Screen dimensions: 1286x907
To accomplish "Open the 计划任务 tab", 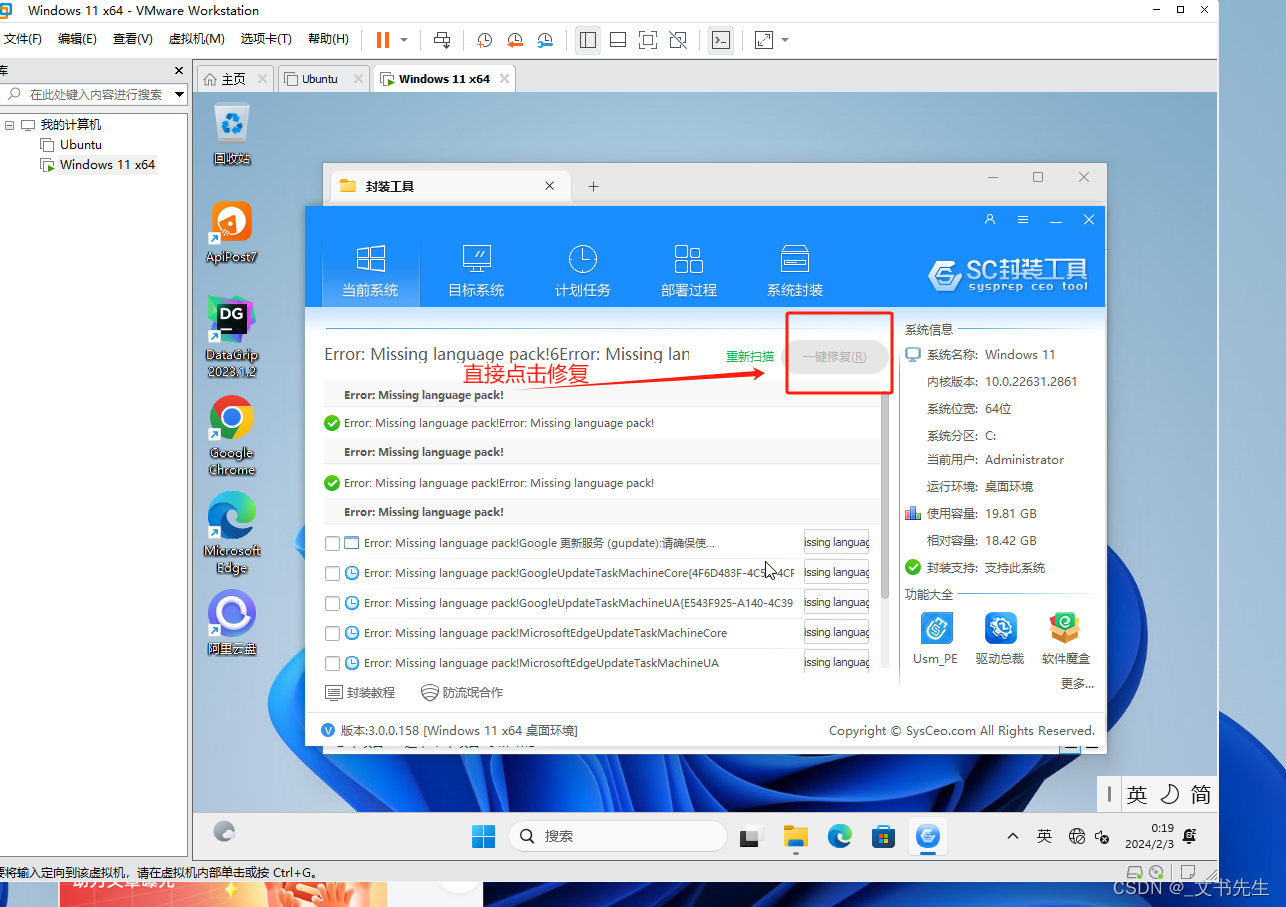I will [582, 272].
